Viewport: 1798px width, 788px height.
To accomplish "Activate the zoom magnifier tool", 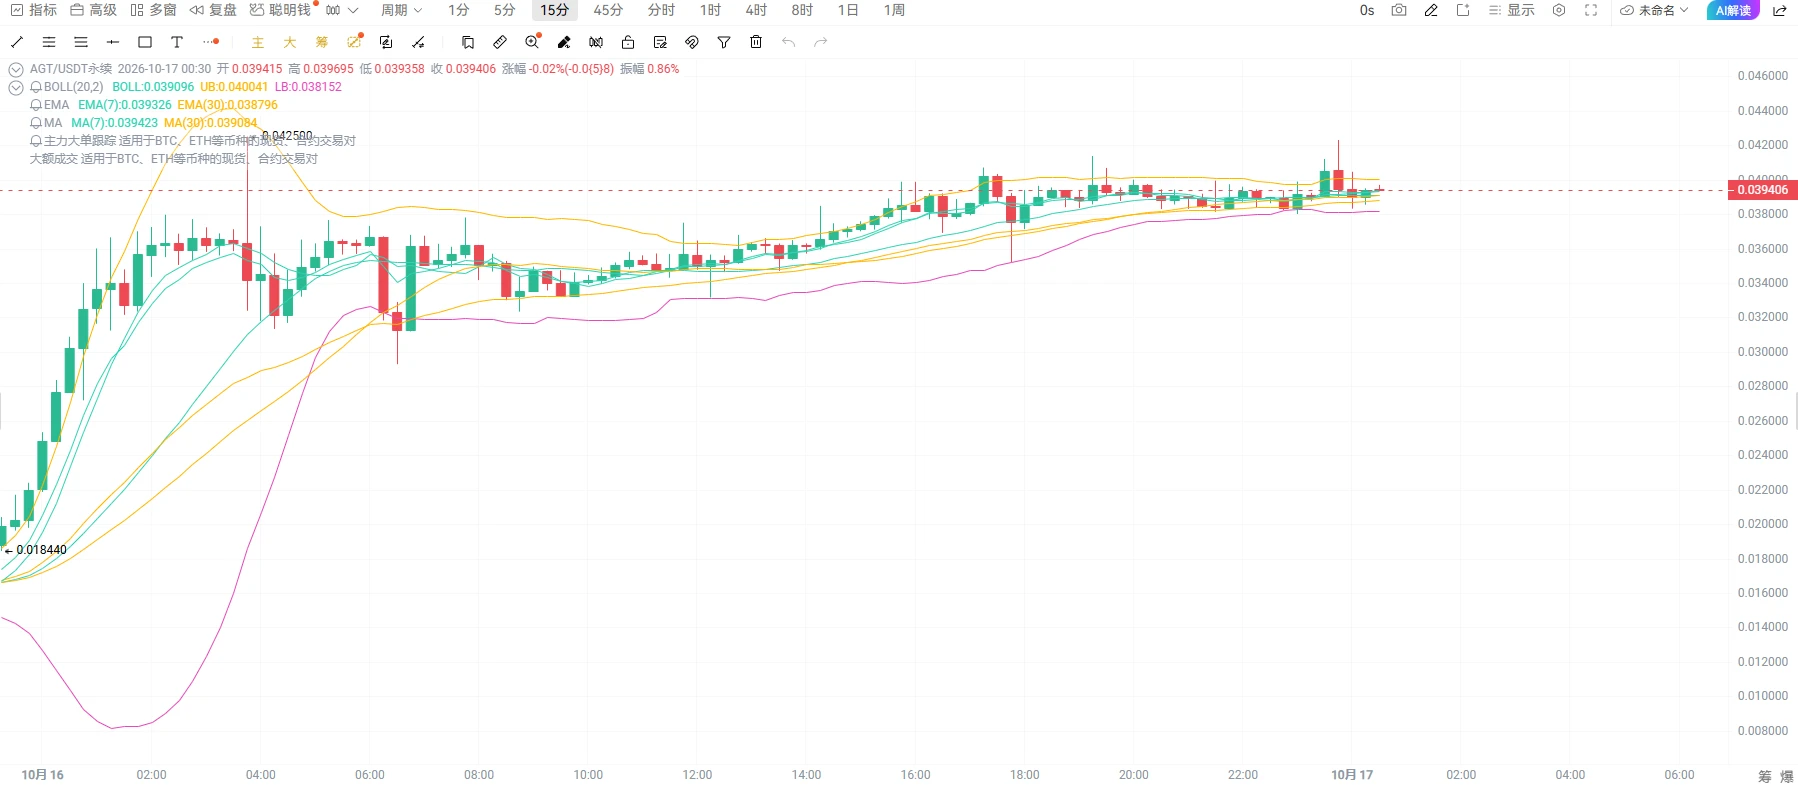I will click(532, 42).
